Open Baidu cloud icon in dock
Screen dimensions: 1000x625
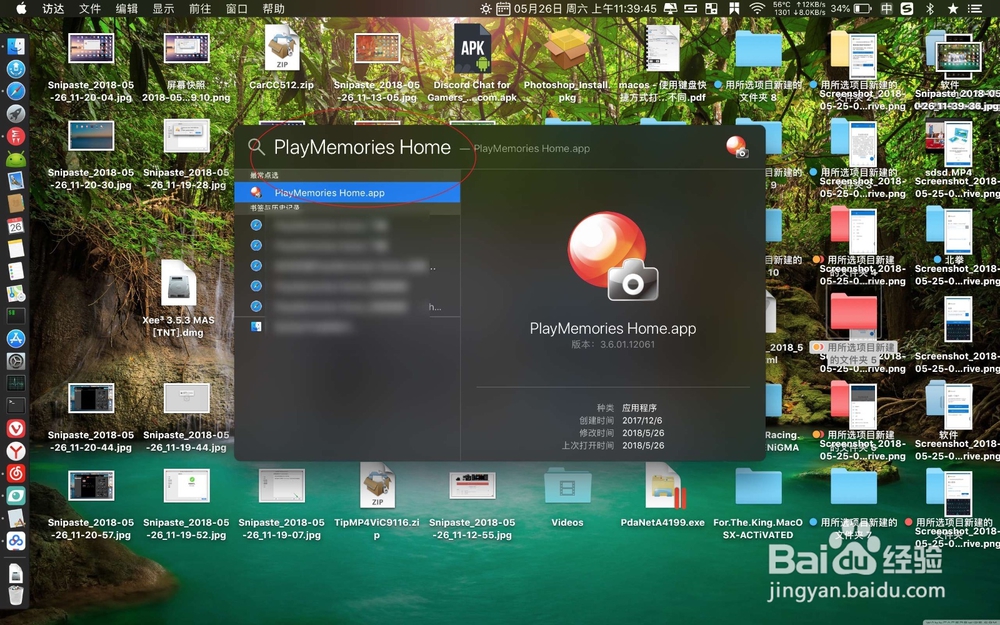[x=16, y=541]
